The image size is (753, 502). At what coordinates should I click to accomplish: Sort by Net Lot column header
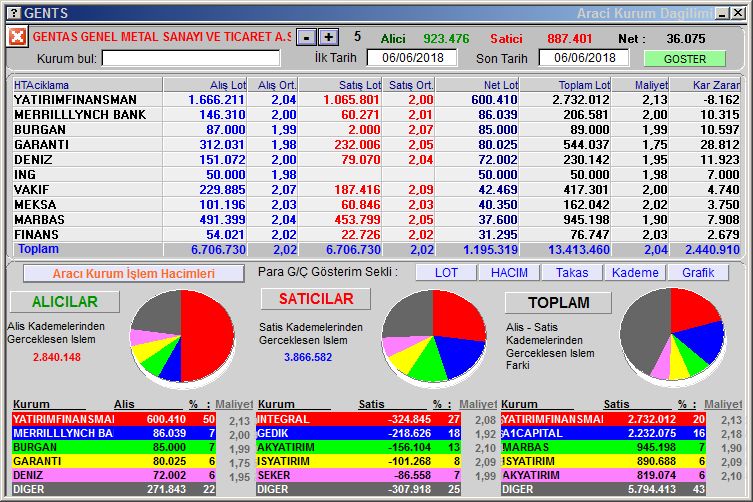[477, 85]
